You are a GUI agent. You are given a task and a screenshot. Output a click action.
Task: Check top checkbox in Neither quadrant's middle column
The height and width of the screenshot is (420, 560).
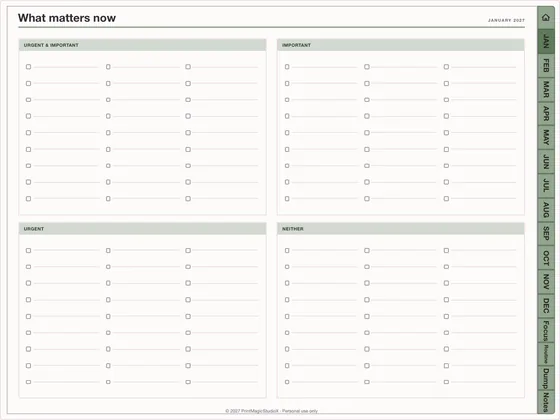pyautogui.click(x=367, y=250)
